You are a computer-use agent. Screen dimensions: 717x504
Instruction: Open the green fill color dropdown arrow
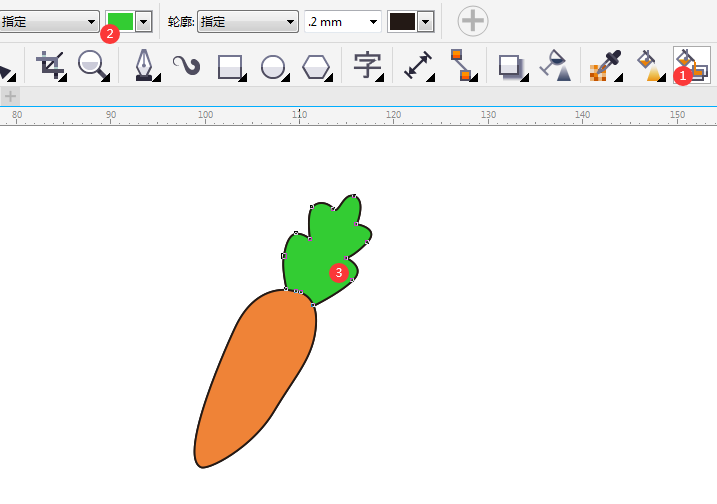144,21
